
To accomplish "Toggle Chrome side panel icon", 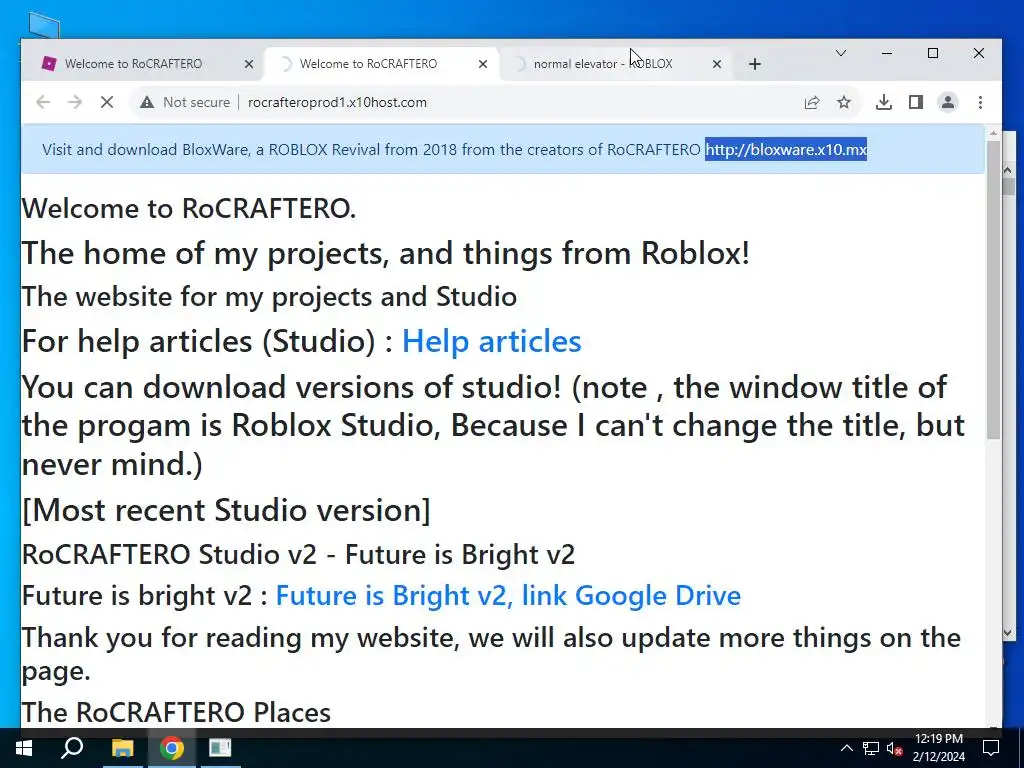I will (916, 102).
